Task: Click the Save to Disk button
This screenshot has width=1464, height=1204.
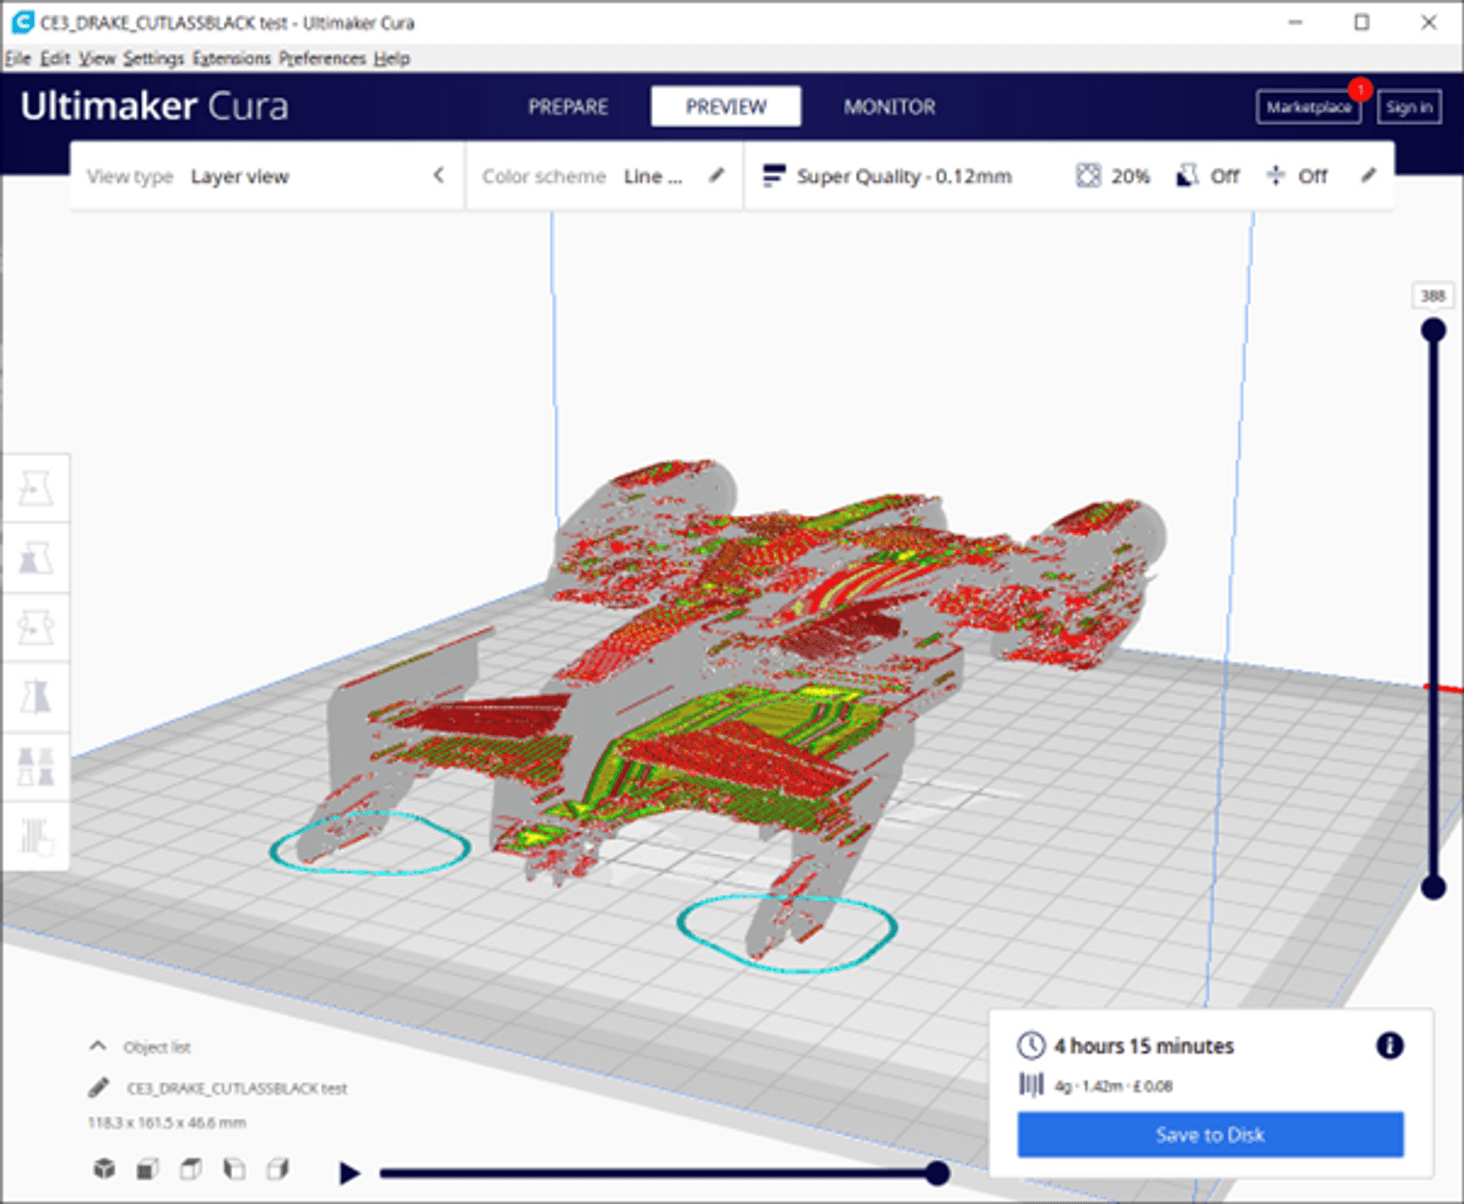Action: pos(1210,1134)
